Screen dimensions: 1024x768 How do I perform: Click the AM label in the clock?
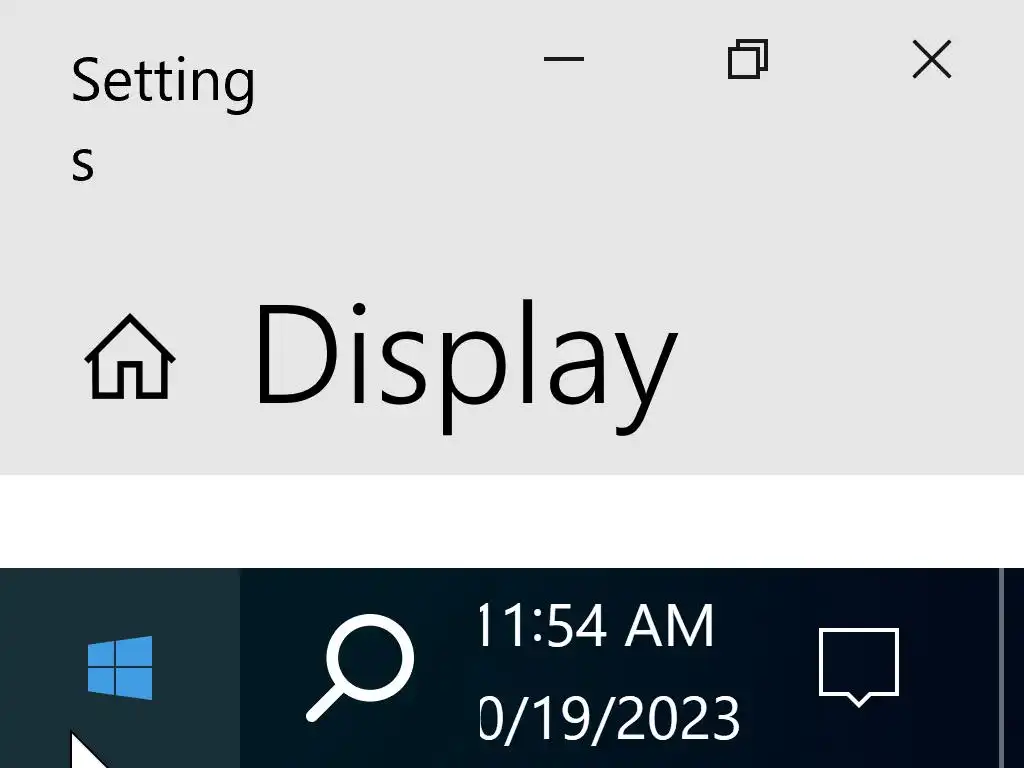[669, 626]
